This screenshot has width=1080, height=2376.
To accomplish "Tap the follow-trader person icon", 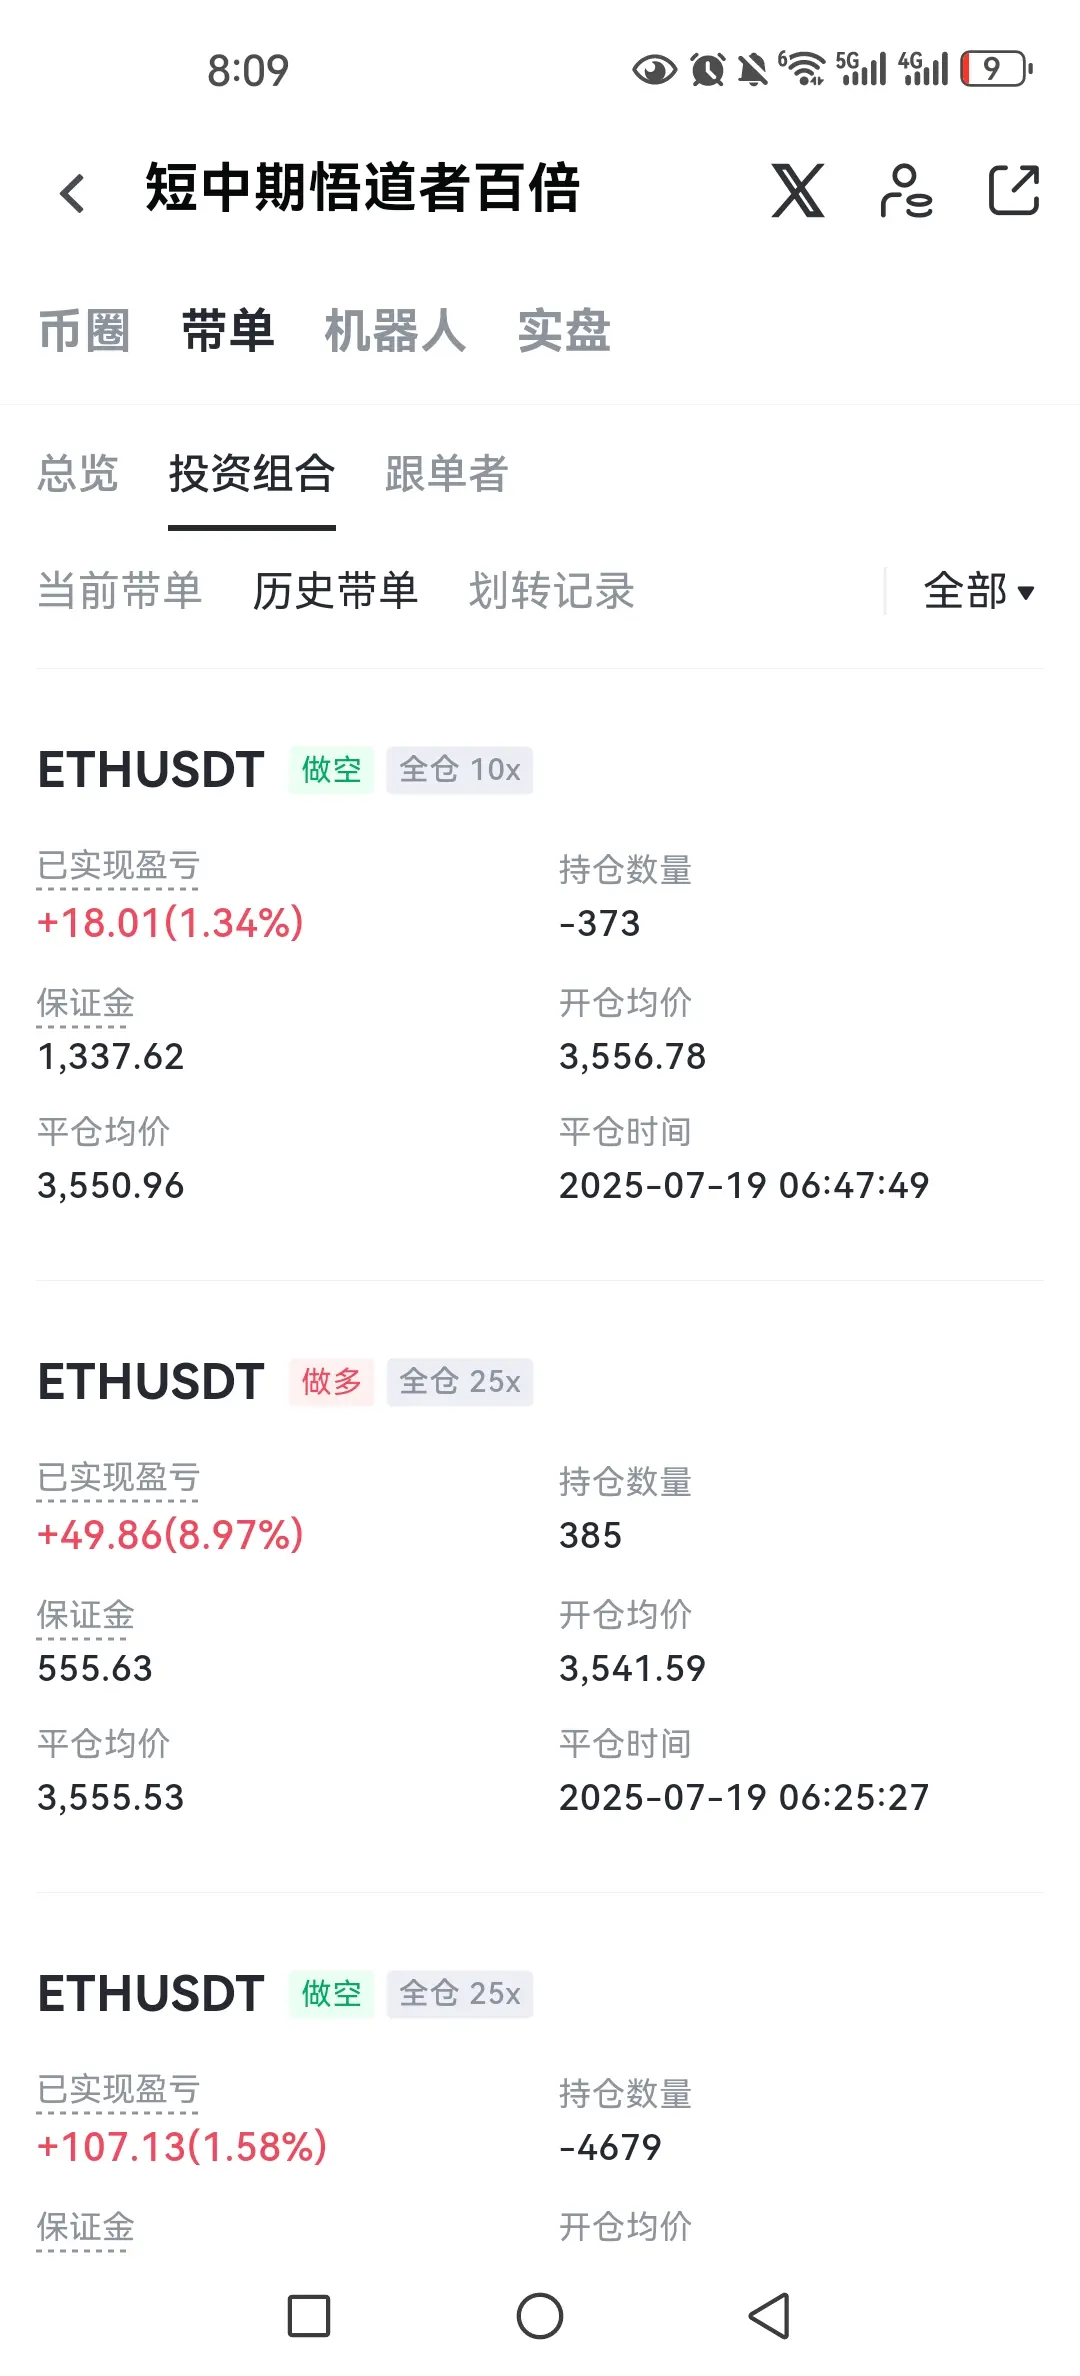I will (x=906, y=190).
